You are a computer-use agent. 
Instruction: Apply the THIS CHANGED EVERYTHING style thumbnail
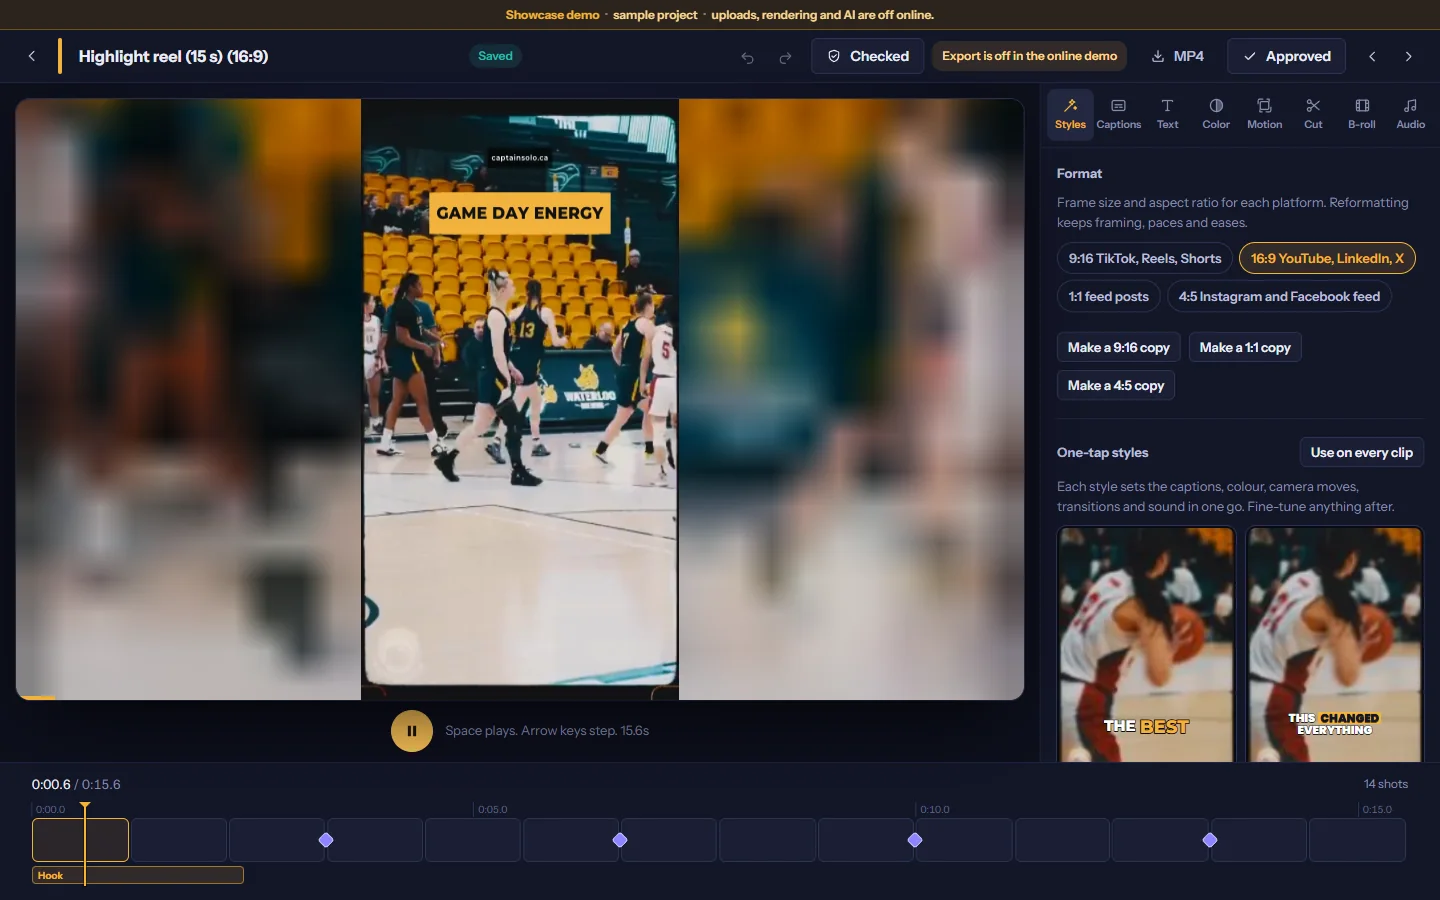pos(1335,645)
